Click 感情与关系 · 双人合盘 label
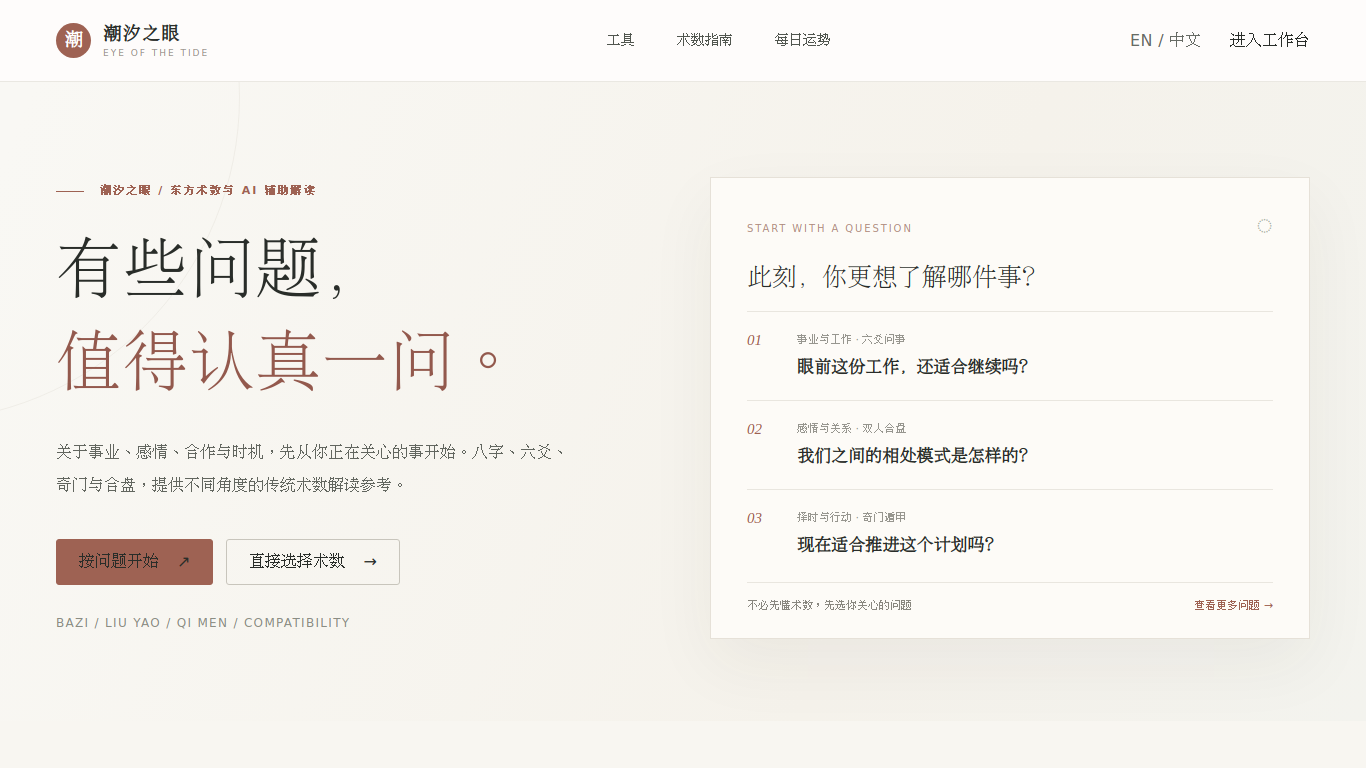The width and height of the screenshot is (1366, 768). [851, 428]
